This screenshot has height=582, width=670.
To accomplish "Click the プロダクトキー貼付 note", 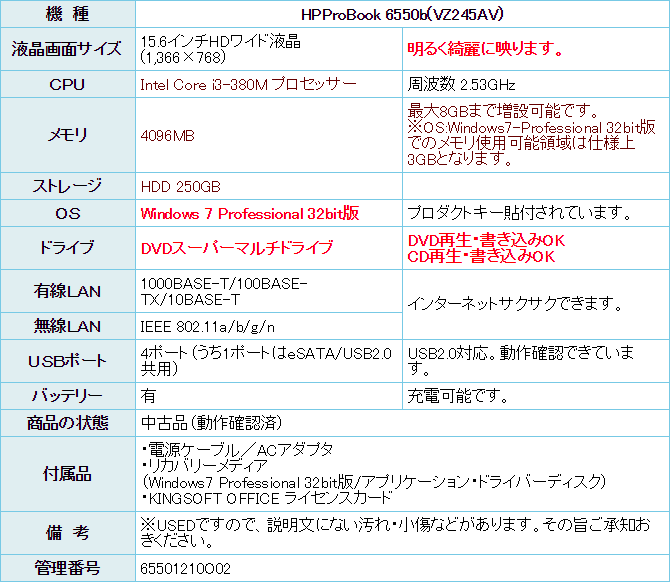I will [518, 213].
